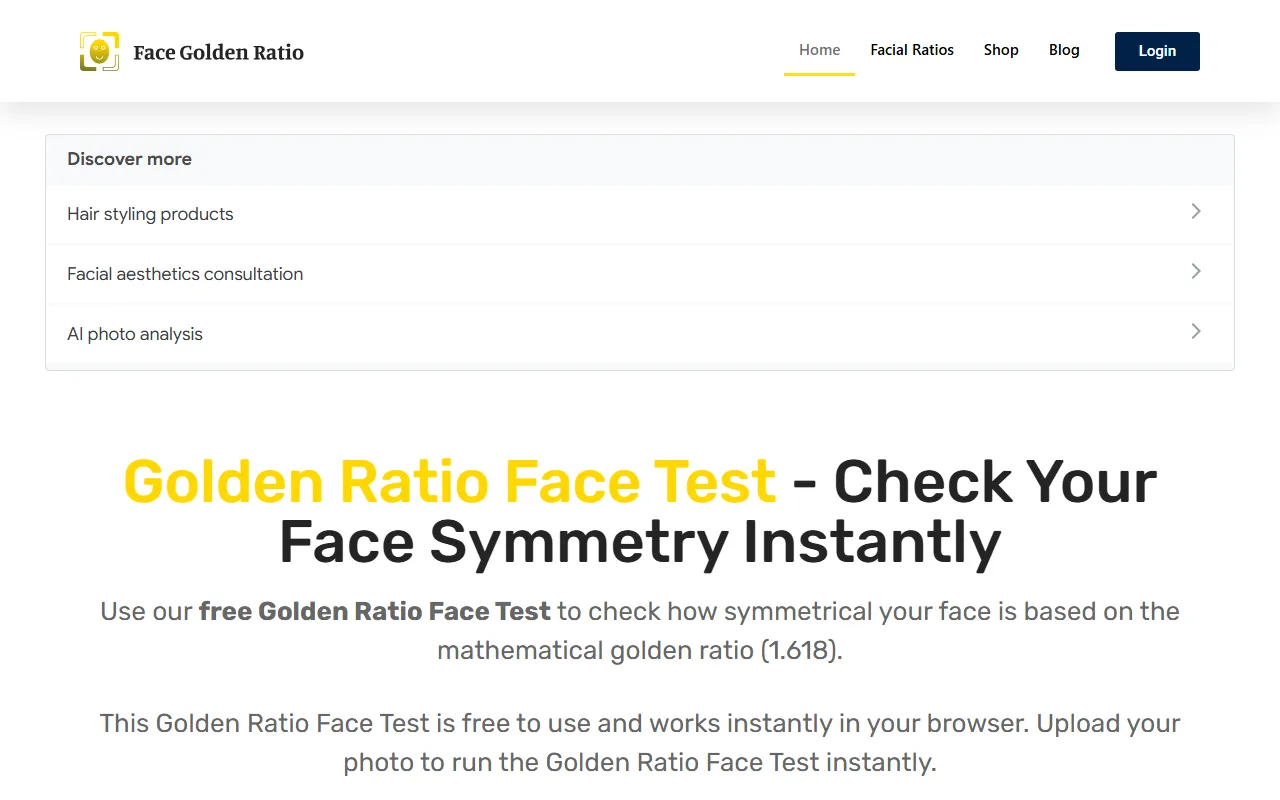Screen dimensions: 1280x800
Task: Click the yellow Golden Ratio Face Test heading
Action: pyautogui.click(x=449, y=481)
